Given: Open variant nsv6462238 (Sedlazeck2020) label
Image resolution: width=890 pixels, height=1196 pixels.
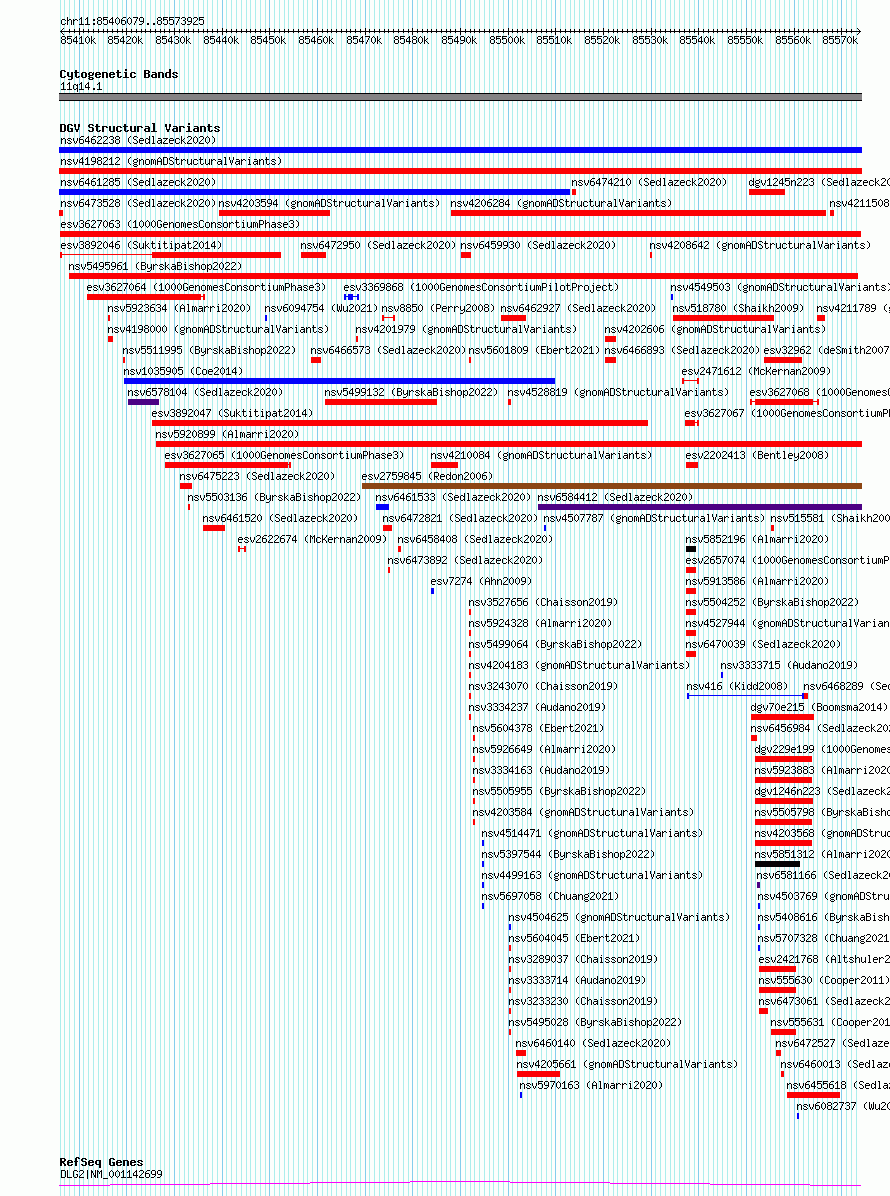Looking at the screenshot, I should click(137, 140).
